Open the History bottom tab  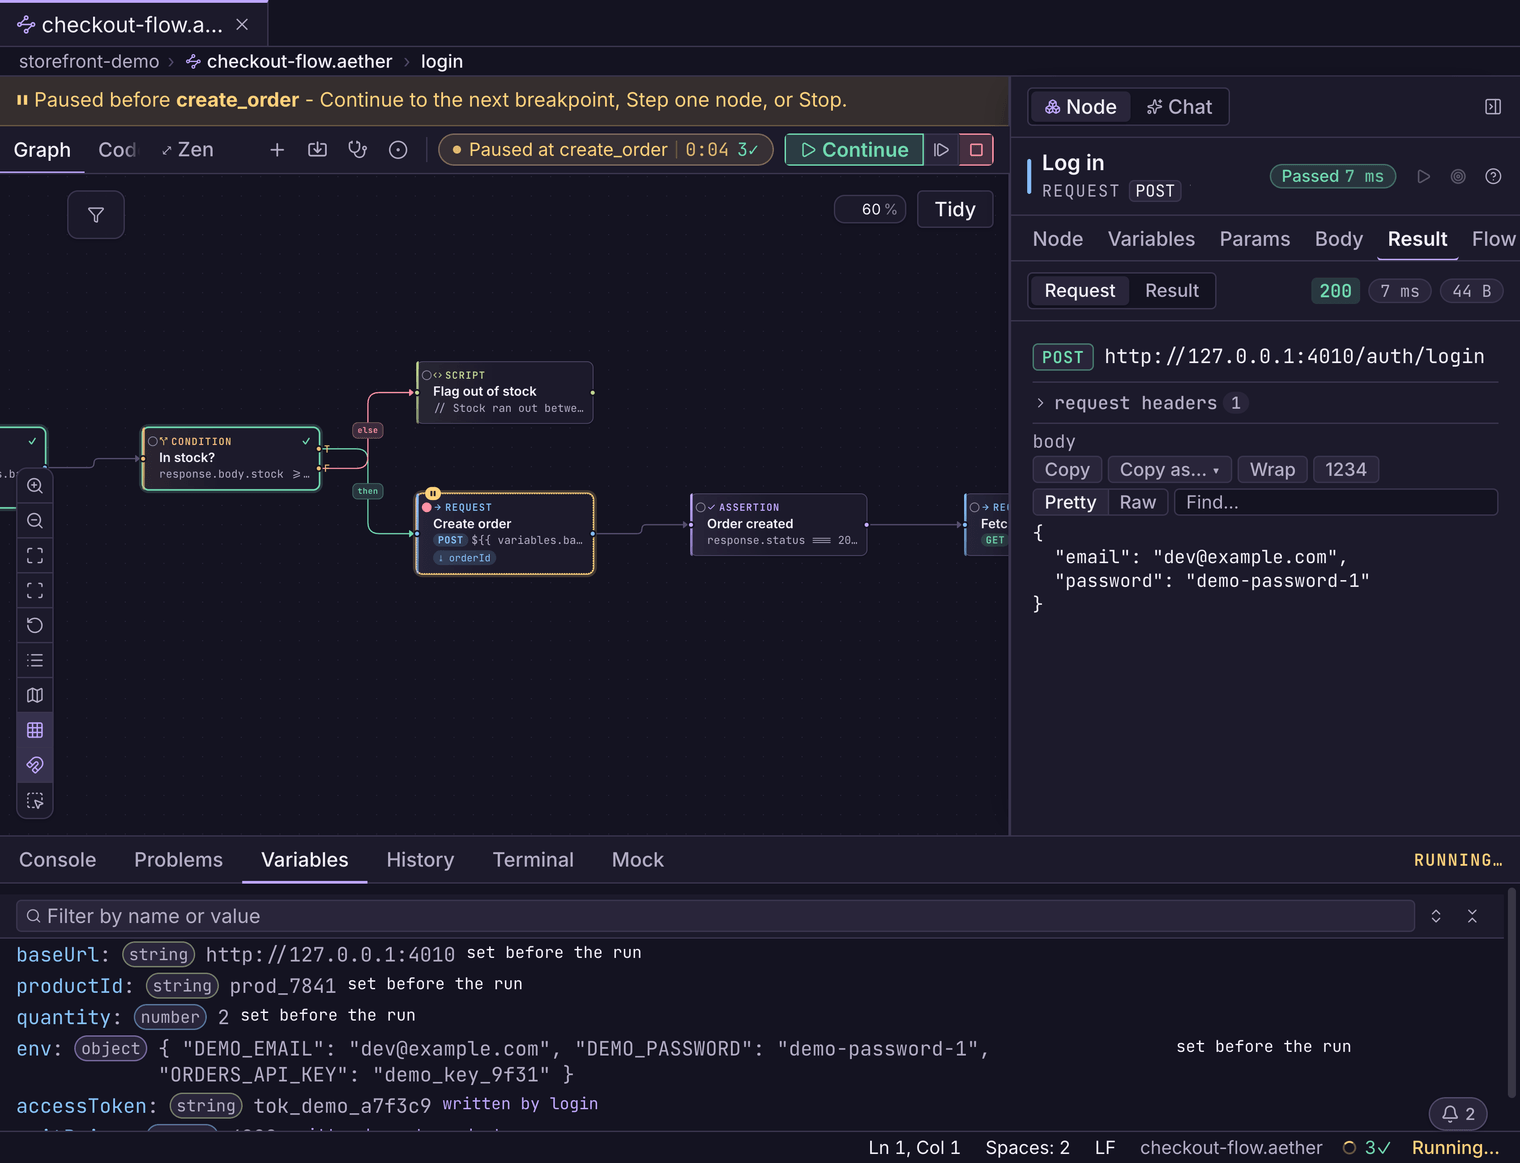click(x=420, y=860)
